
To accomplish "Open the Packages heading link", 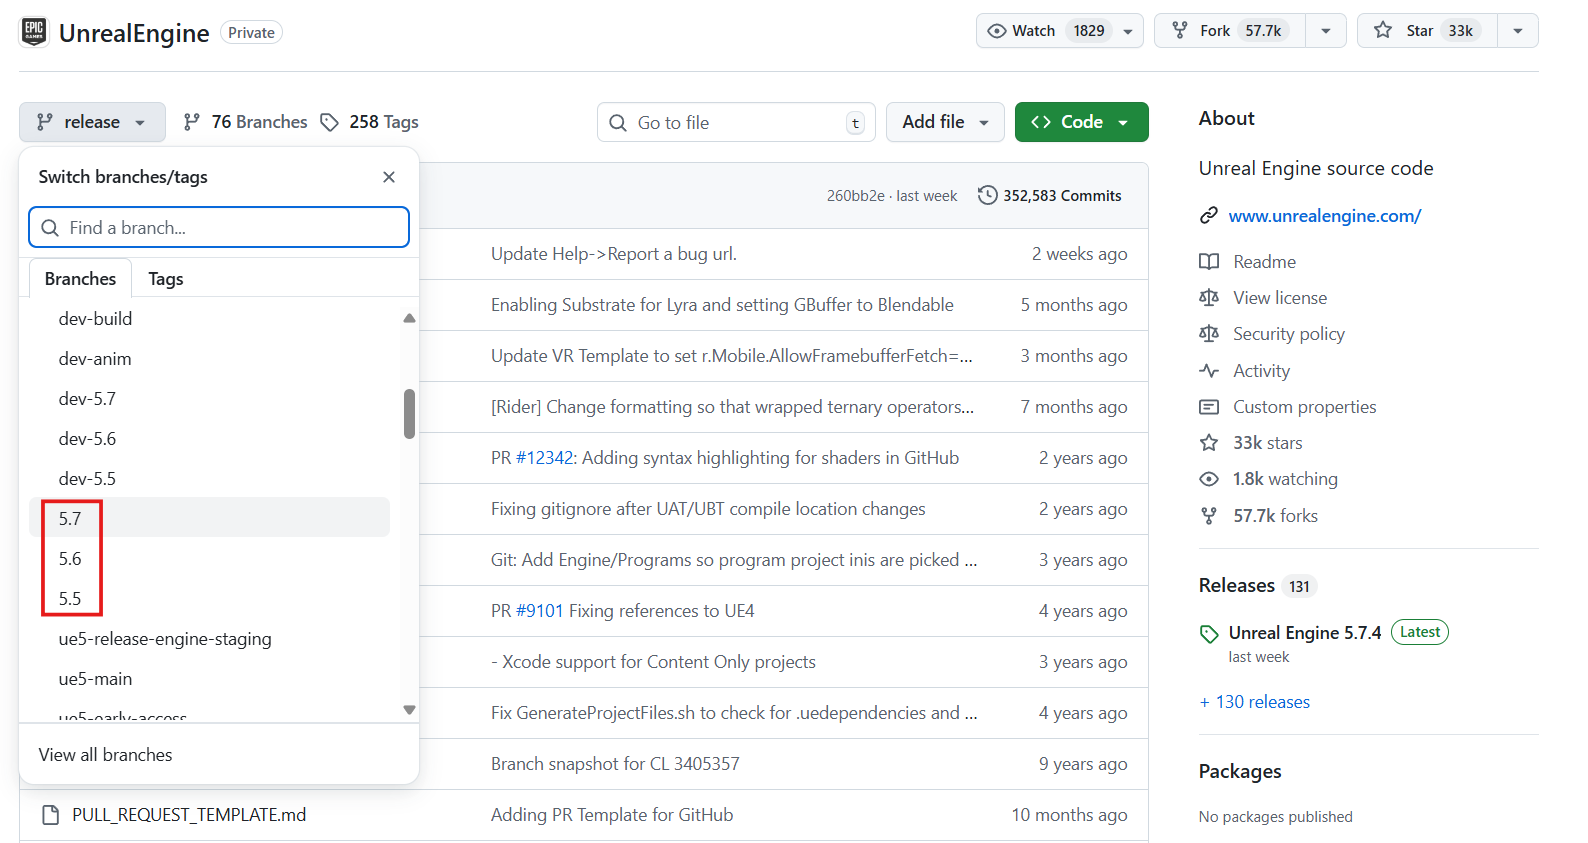I will 1240,772.
